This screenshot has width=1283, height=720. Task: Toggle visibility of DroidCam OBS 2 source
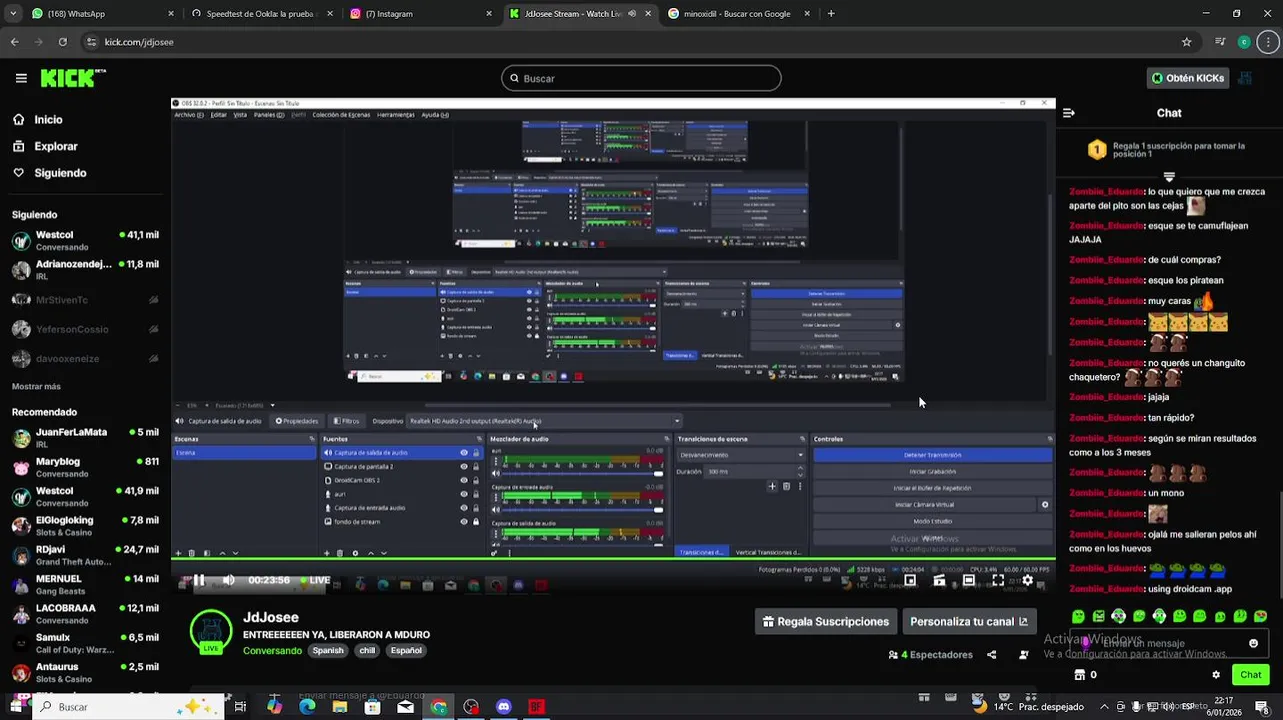click(x=463, y=480)
